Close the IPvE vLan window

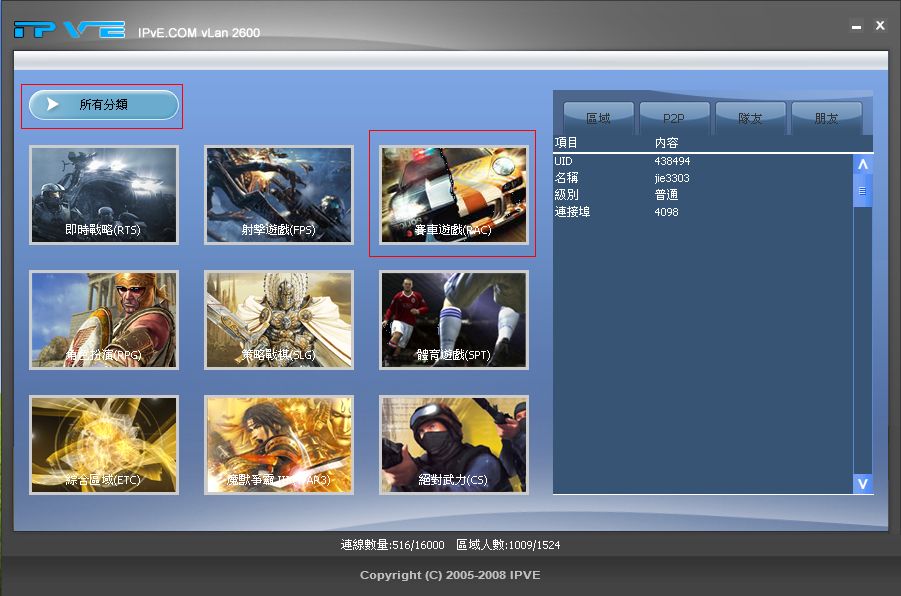pyautogui.click(x=880, y=25)
